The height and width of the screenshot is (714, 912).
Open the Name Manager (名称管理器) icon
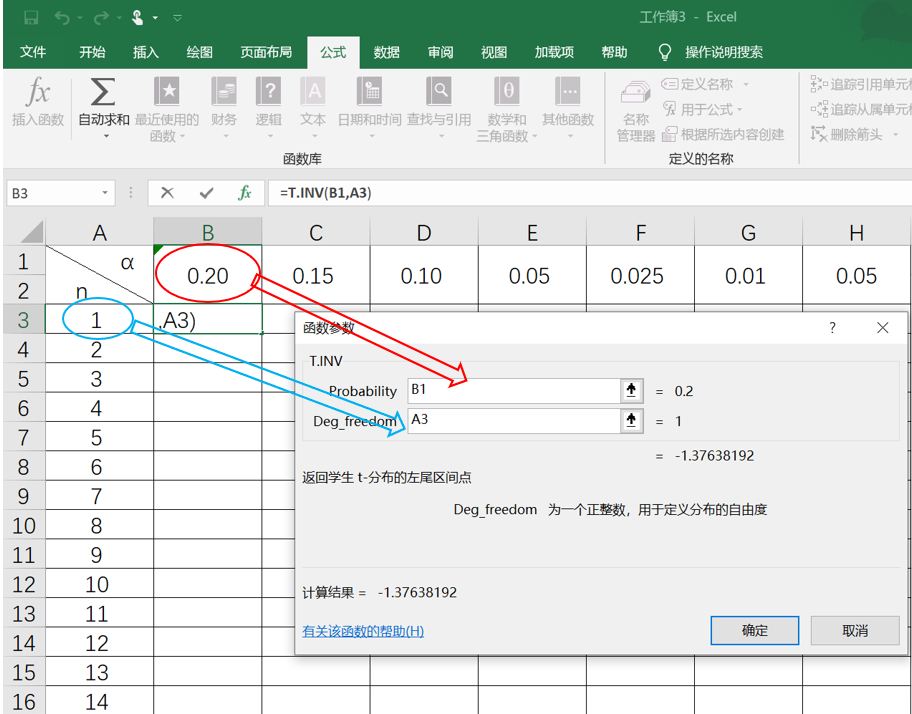click(x=635, y=93)
